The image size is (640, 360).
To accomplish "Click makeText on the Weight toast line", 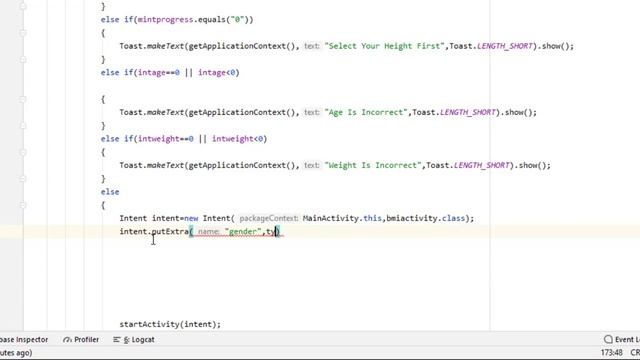I will (165, 165).
